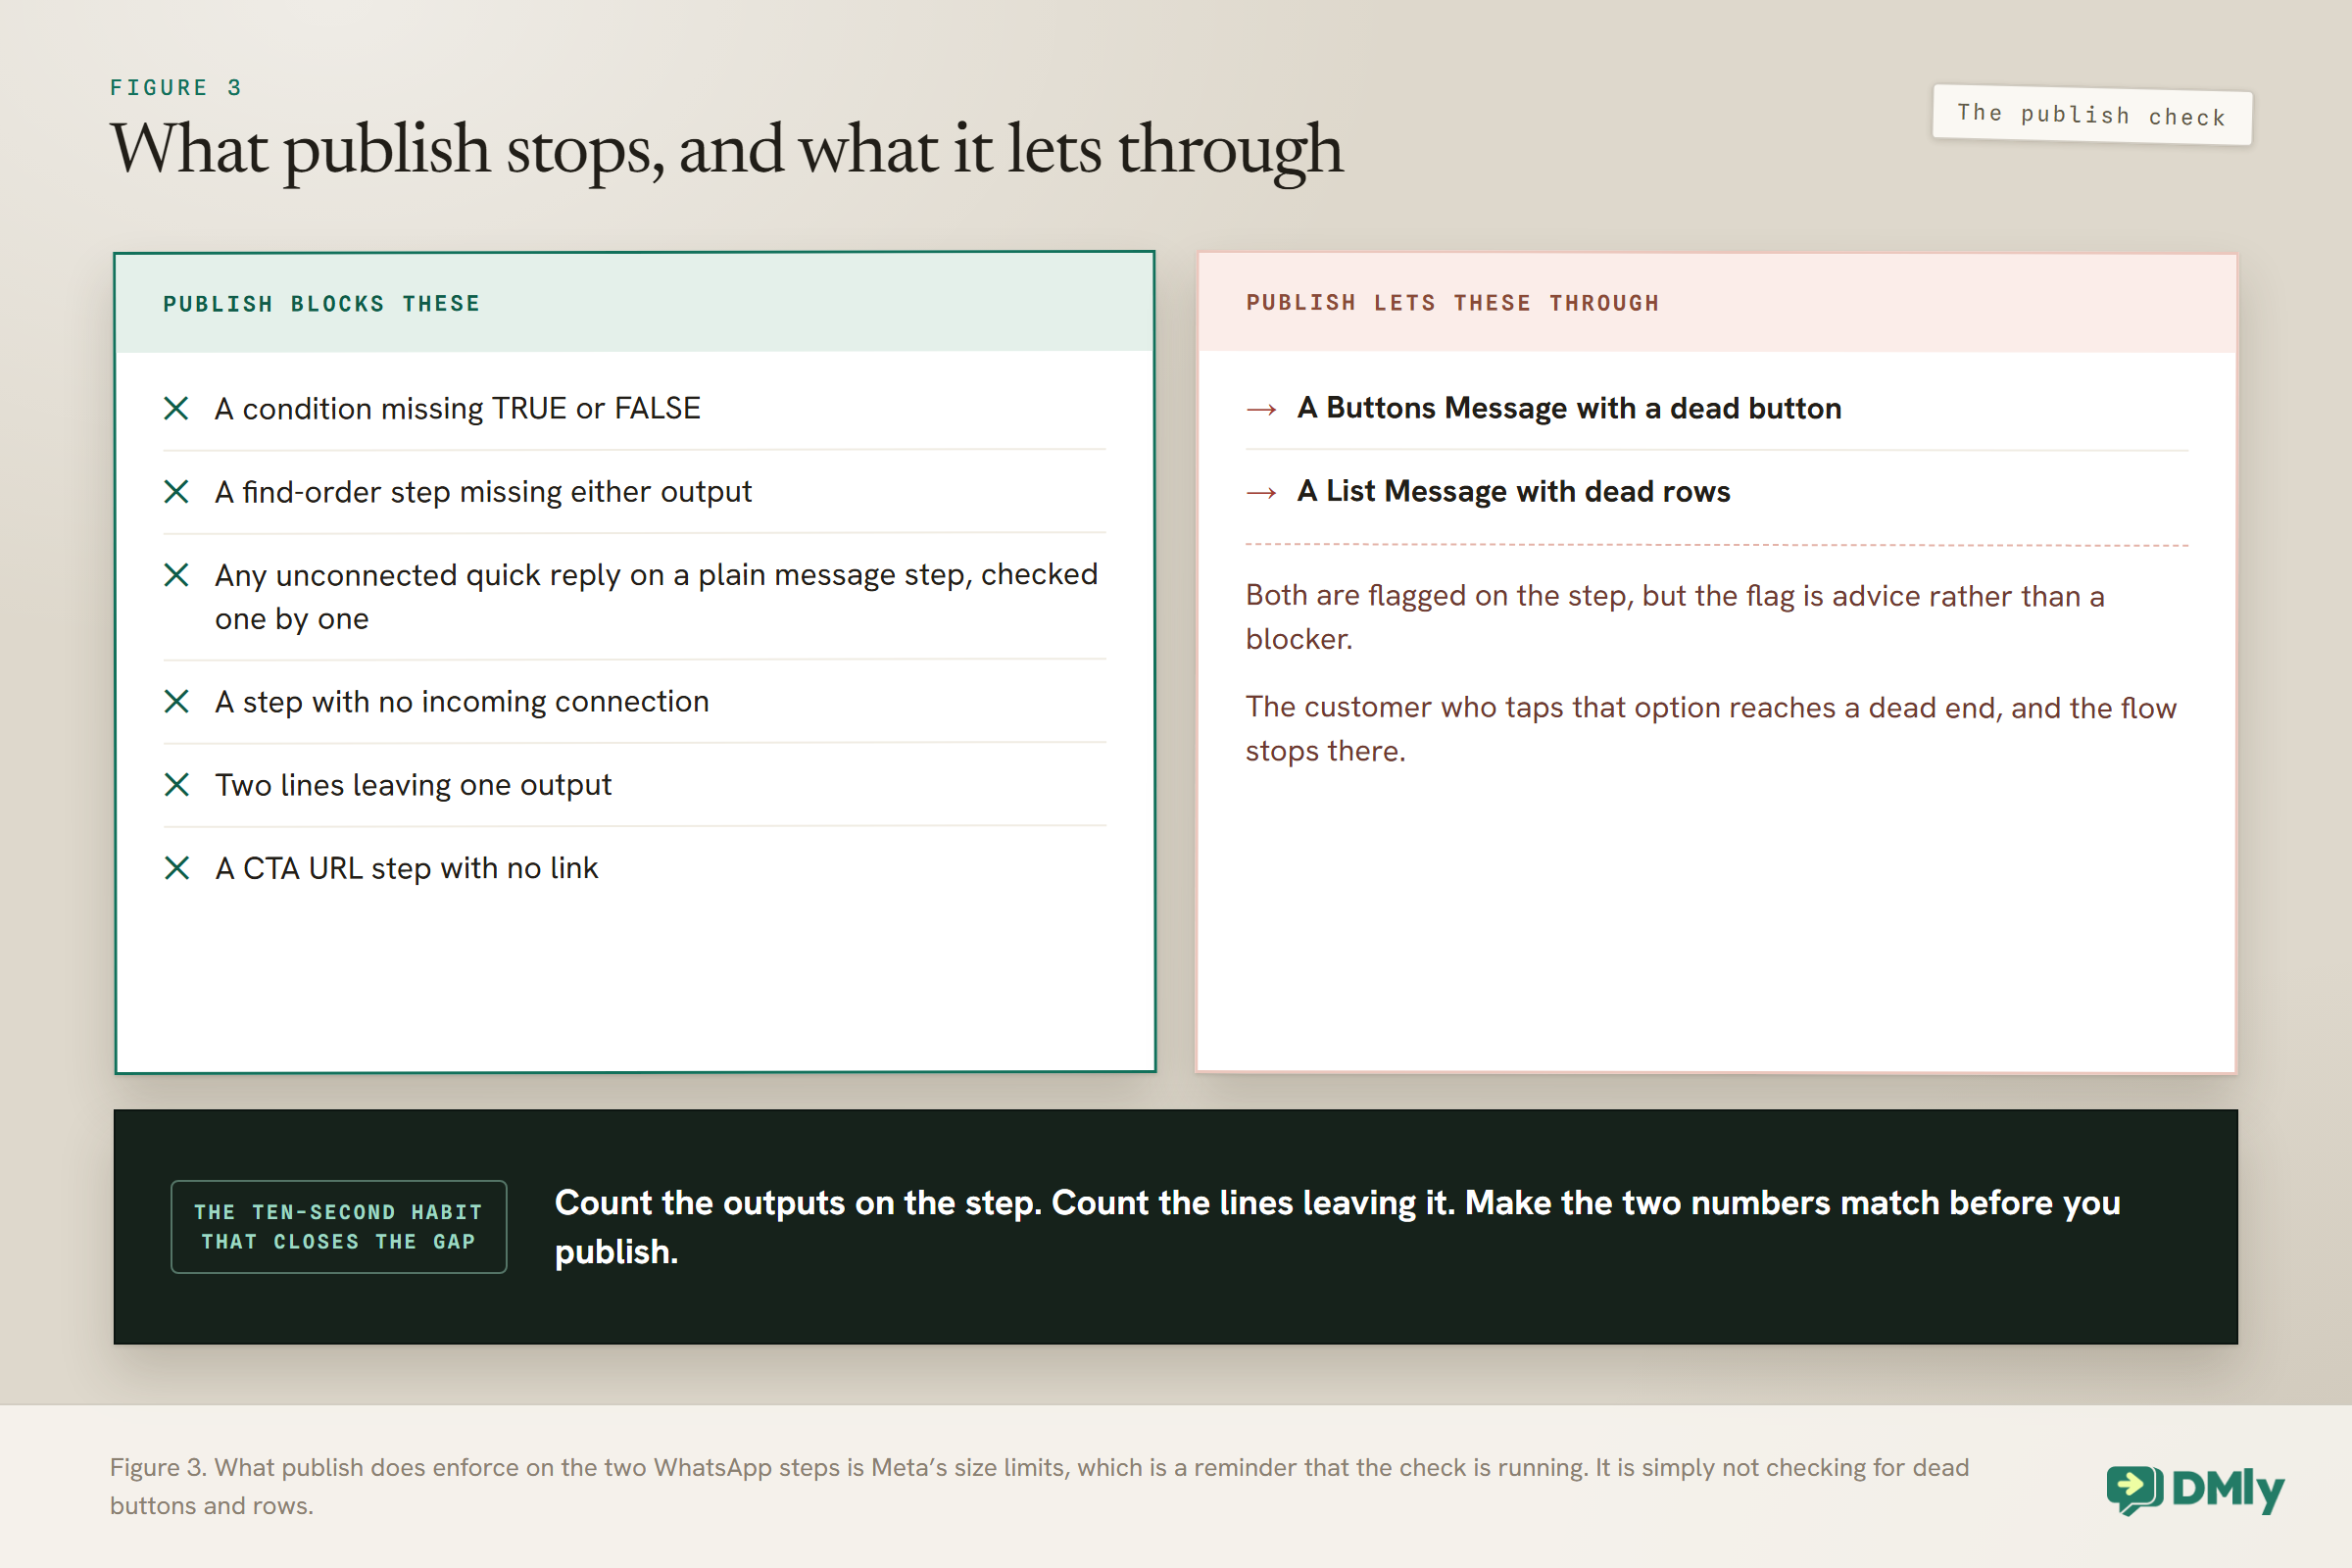2352x1568 pixels.
Task: Click the X icon beside 'Two lines leaving one output'
Action: point(176,784)
